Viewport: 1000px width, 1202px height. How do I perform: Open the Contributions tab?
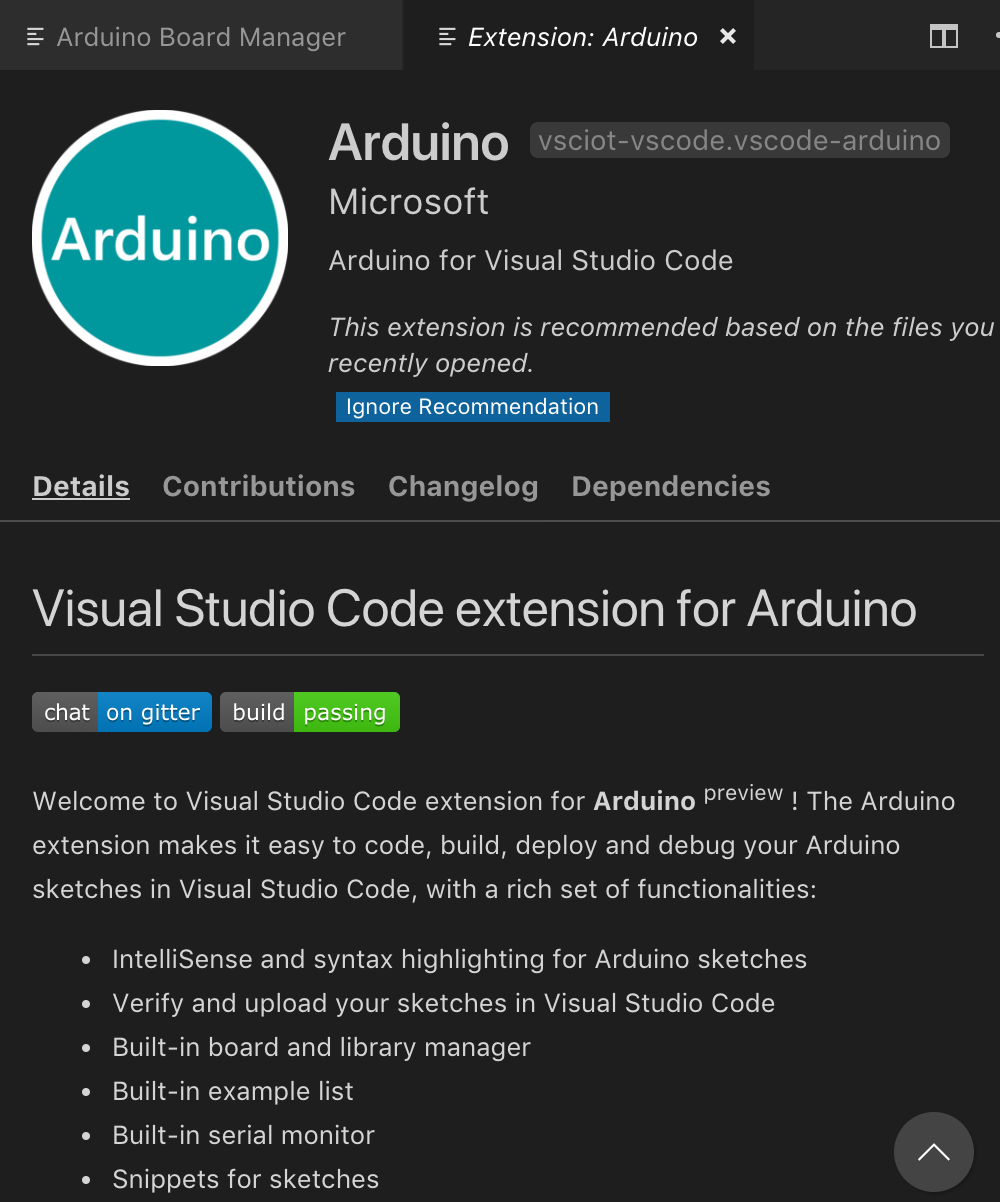258,487
